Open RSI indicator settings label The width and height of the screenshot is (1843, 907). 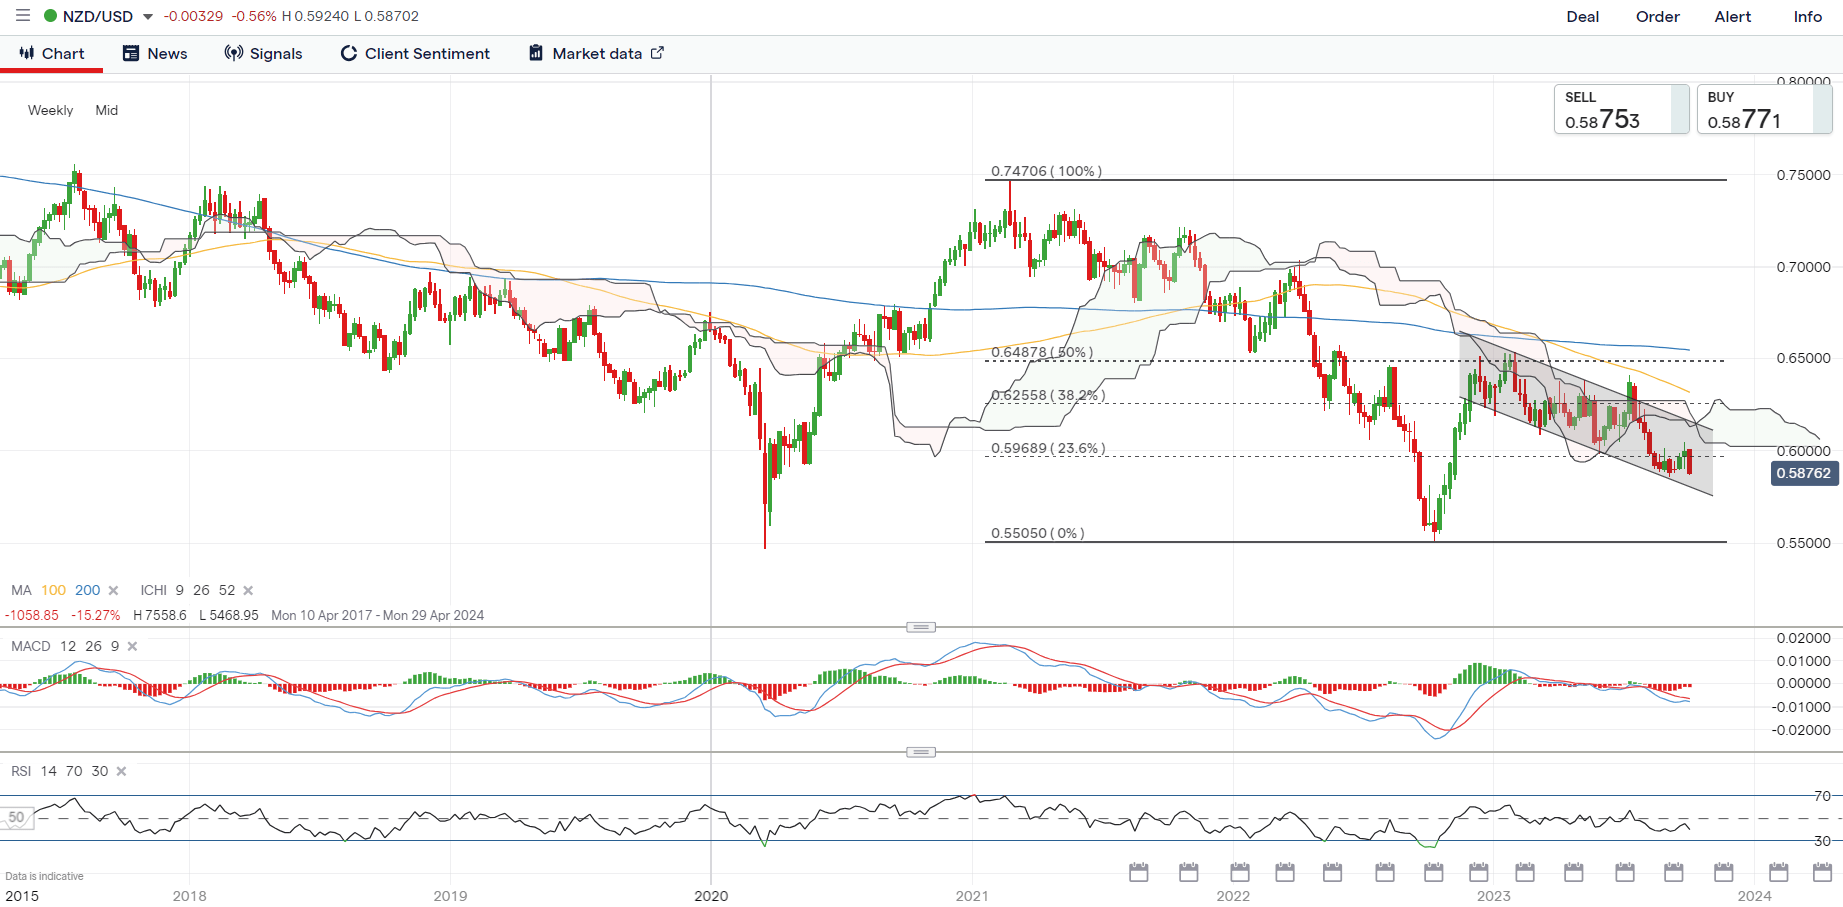(x=21, y=772)
